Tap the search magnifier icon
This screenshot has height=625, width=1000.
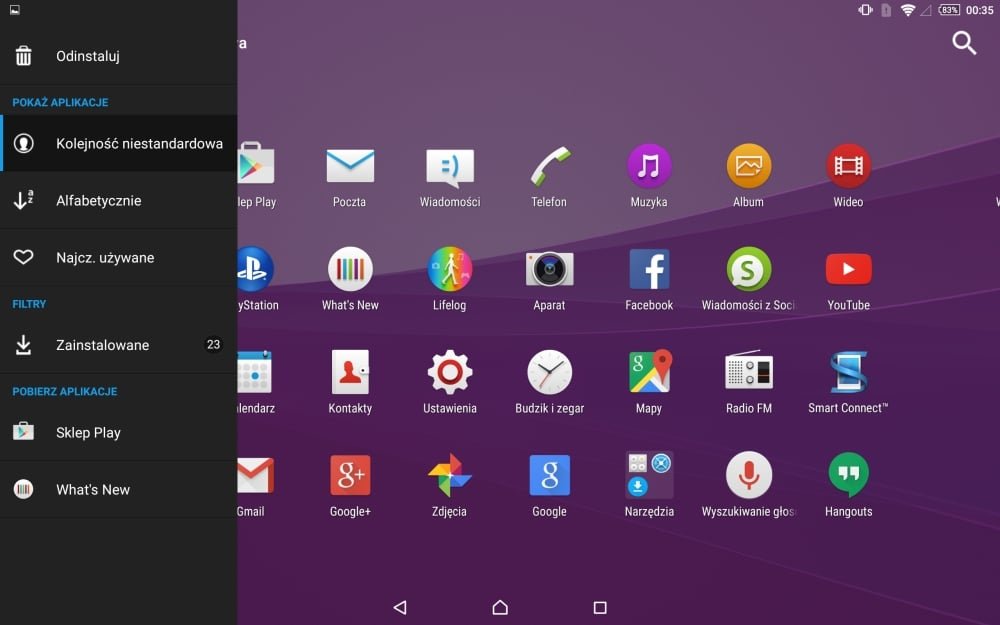click(x=964, y=43)
